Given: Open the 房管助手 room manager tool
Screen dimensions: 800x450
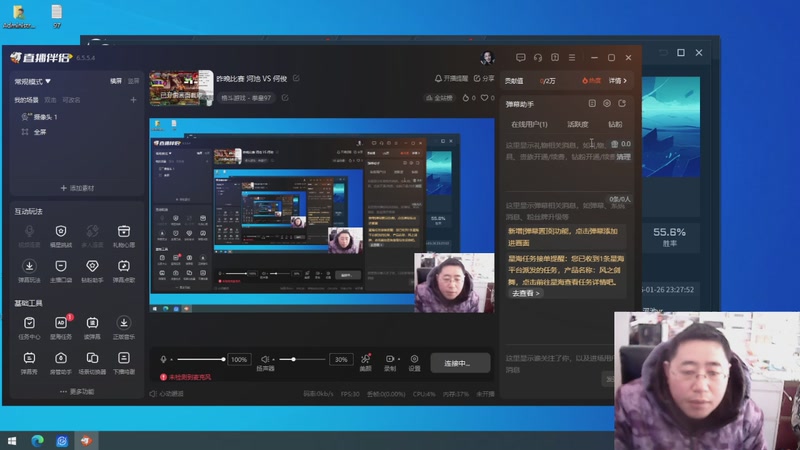Looking at the screenshot, I should pos(61,362).
